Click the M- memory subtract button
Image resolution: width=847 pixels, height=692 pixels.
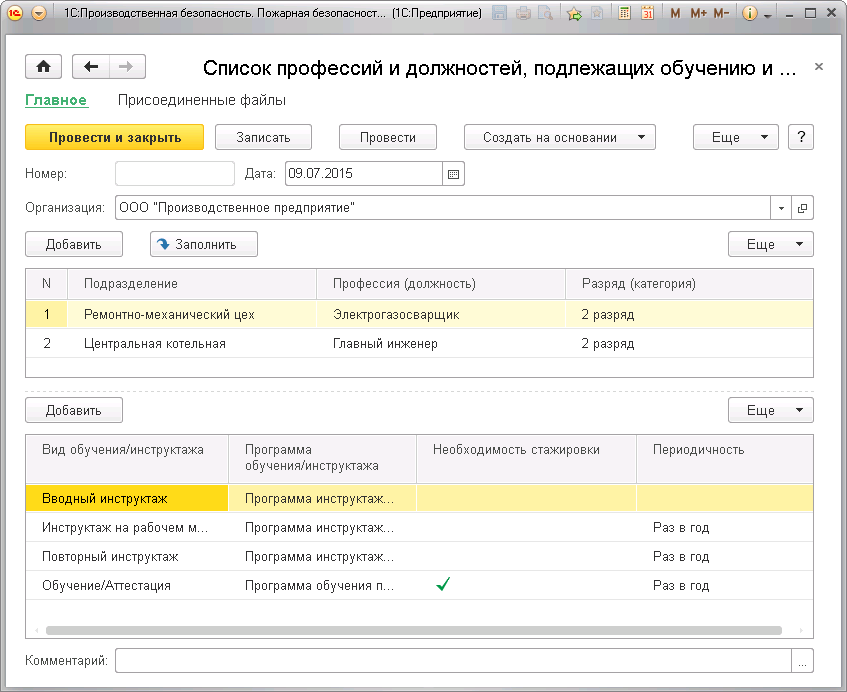[x=721, y=13]
